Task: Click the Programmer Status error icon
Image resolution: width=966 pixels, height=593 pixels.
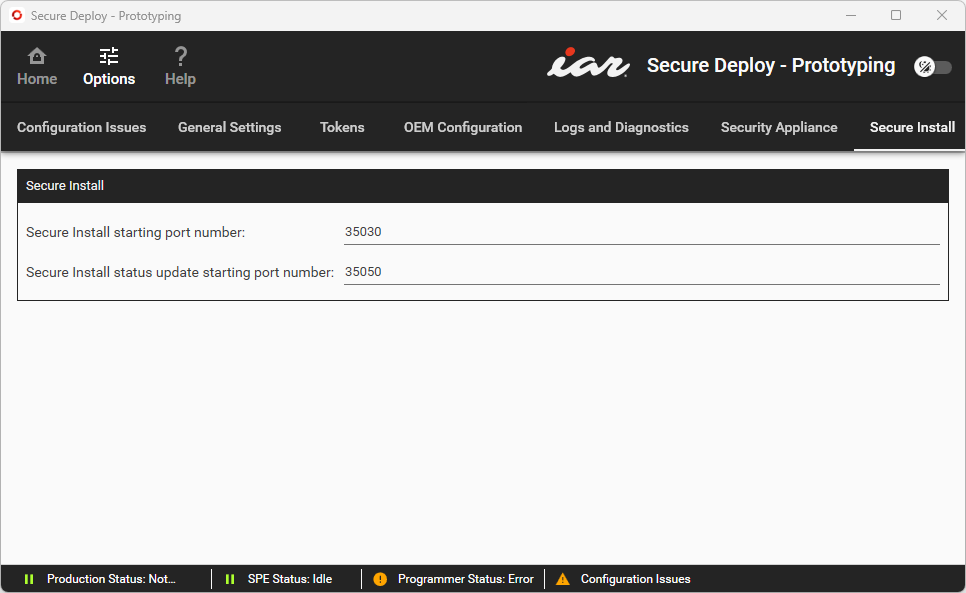Action: pos(380,578)
